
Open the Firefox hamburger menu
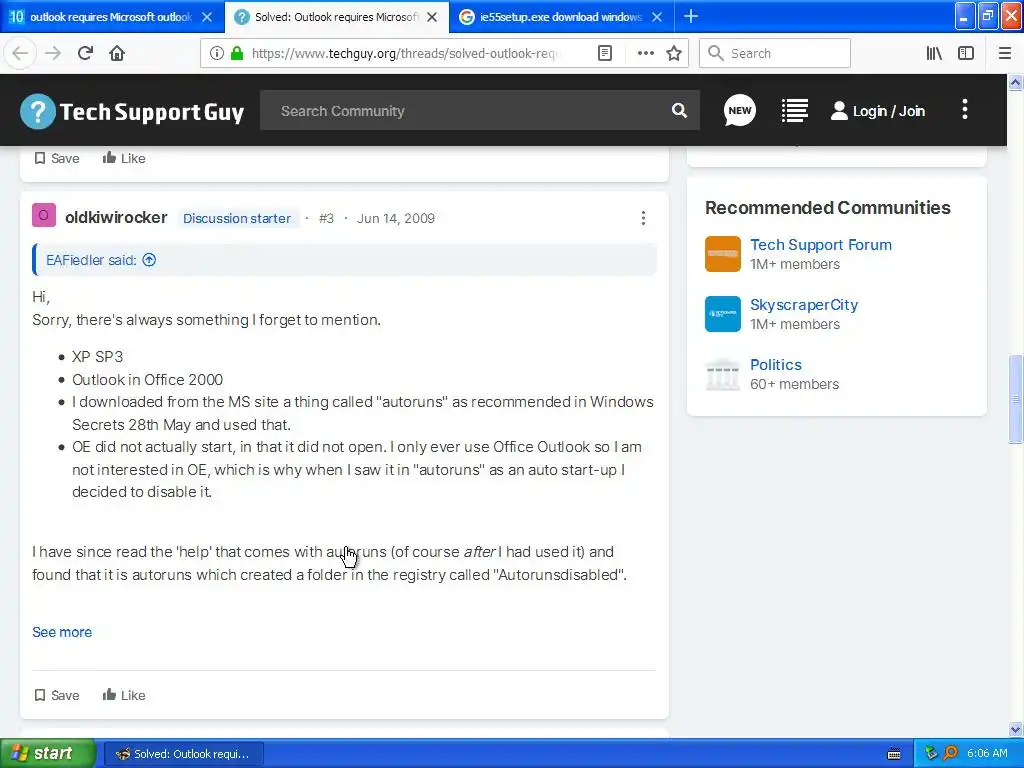click(x=1004, y=54)
